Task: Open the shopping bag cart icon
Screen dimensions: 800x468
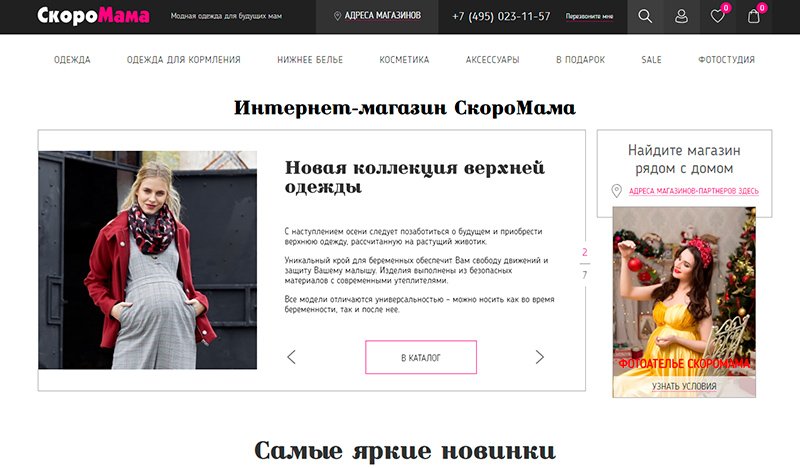Action: click(754, 17)
